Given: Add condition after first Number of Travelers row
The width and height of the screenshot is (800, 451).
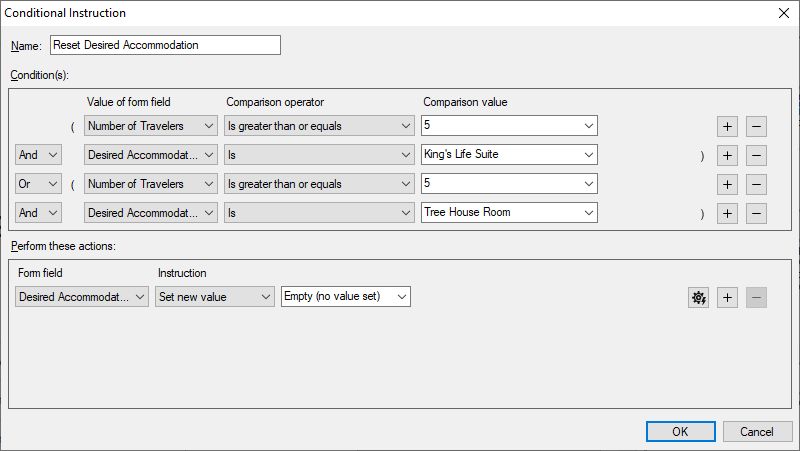Looking at the screenshot, I should [x=727, y=126].
